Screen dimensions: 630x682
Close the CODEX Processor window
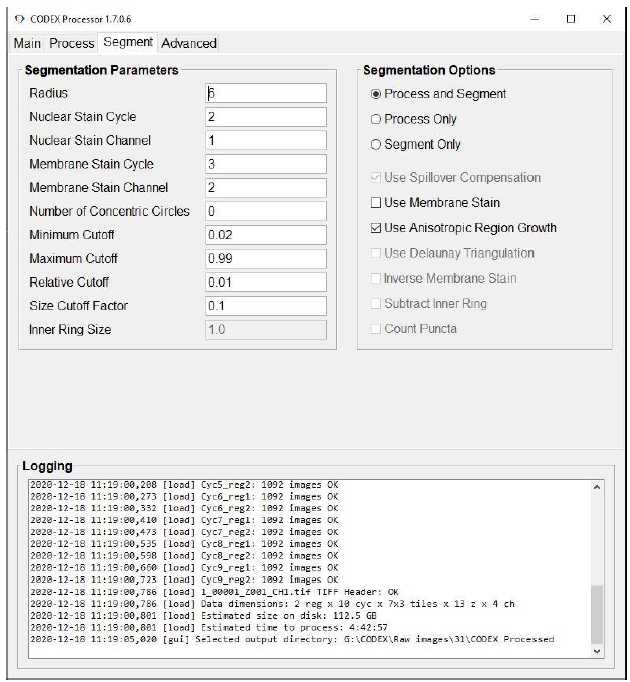(607, 19)
